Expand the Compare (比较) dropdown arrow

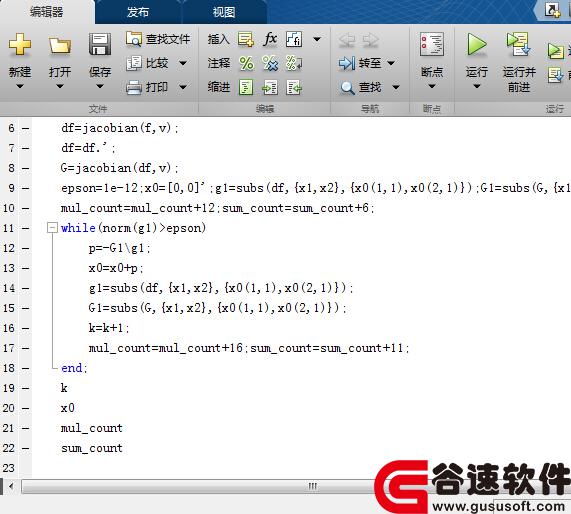(183, 63)
